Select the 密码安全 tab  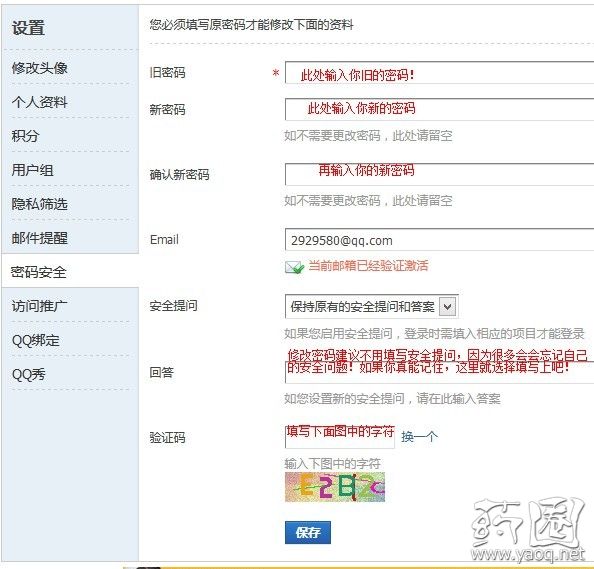coord(39,272)
